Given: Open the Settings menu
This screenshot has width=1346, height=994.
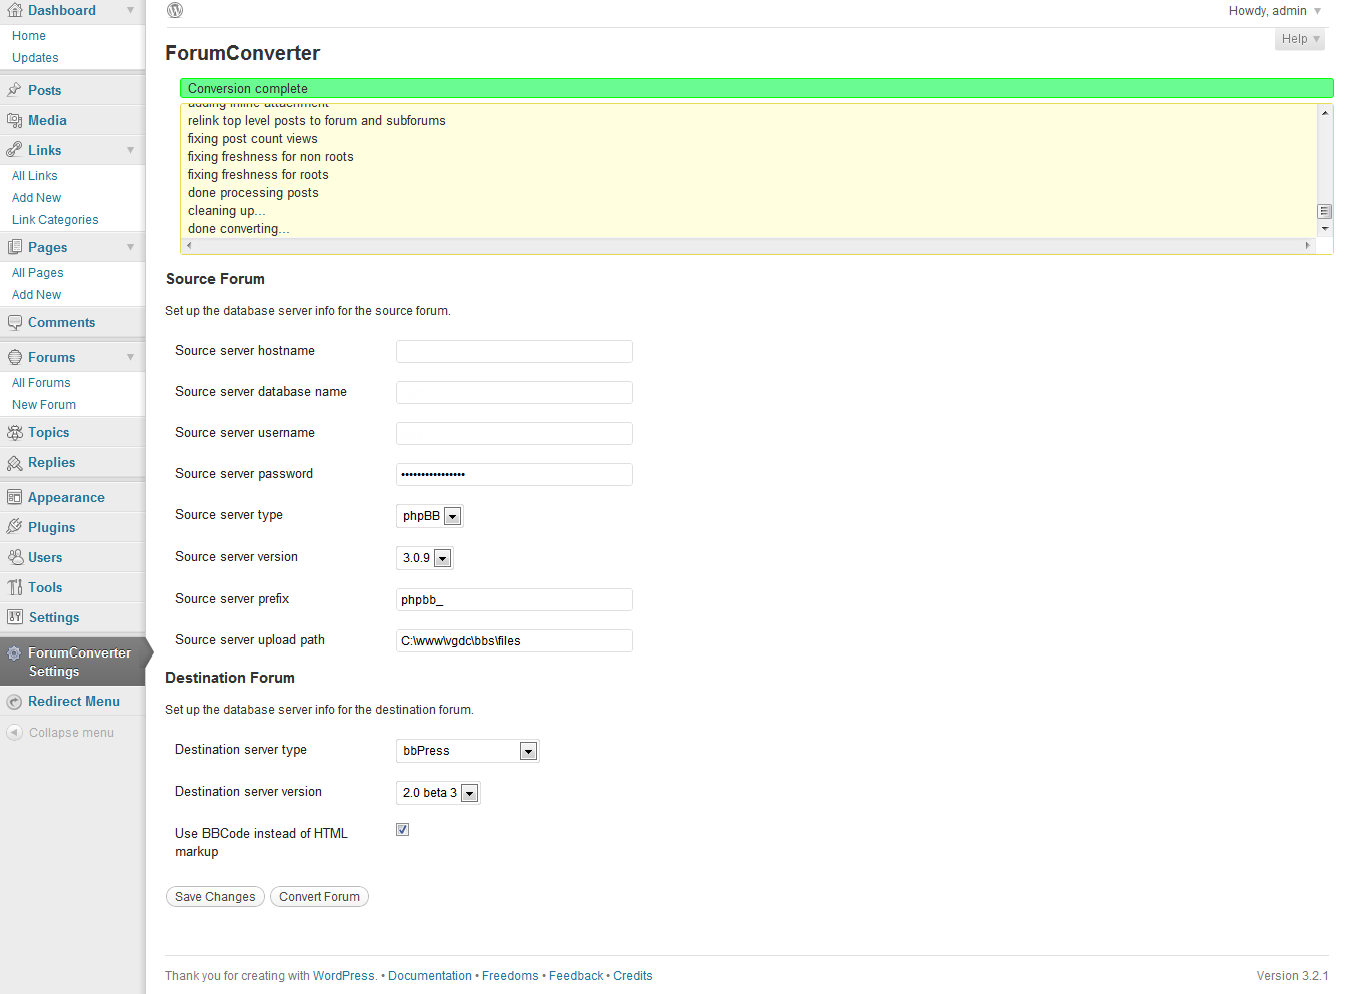Looking at the screenshot, I should [x=54, y=617].
